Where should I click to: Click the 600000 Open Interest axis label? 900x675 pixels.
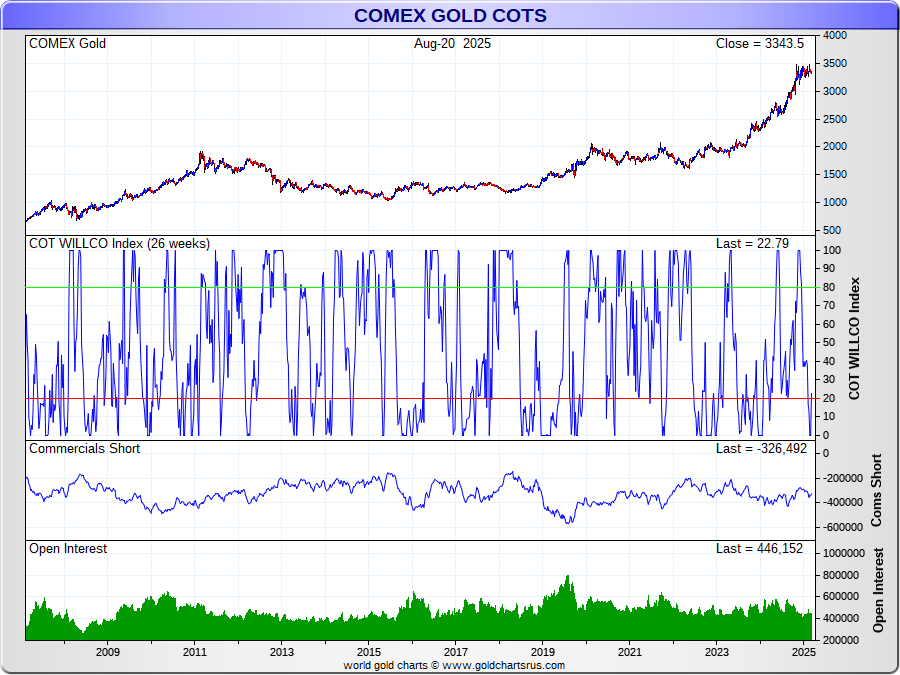click(841, 597)
